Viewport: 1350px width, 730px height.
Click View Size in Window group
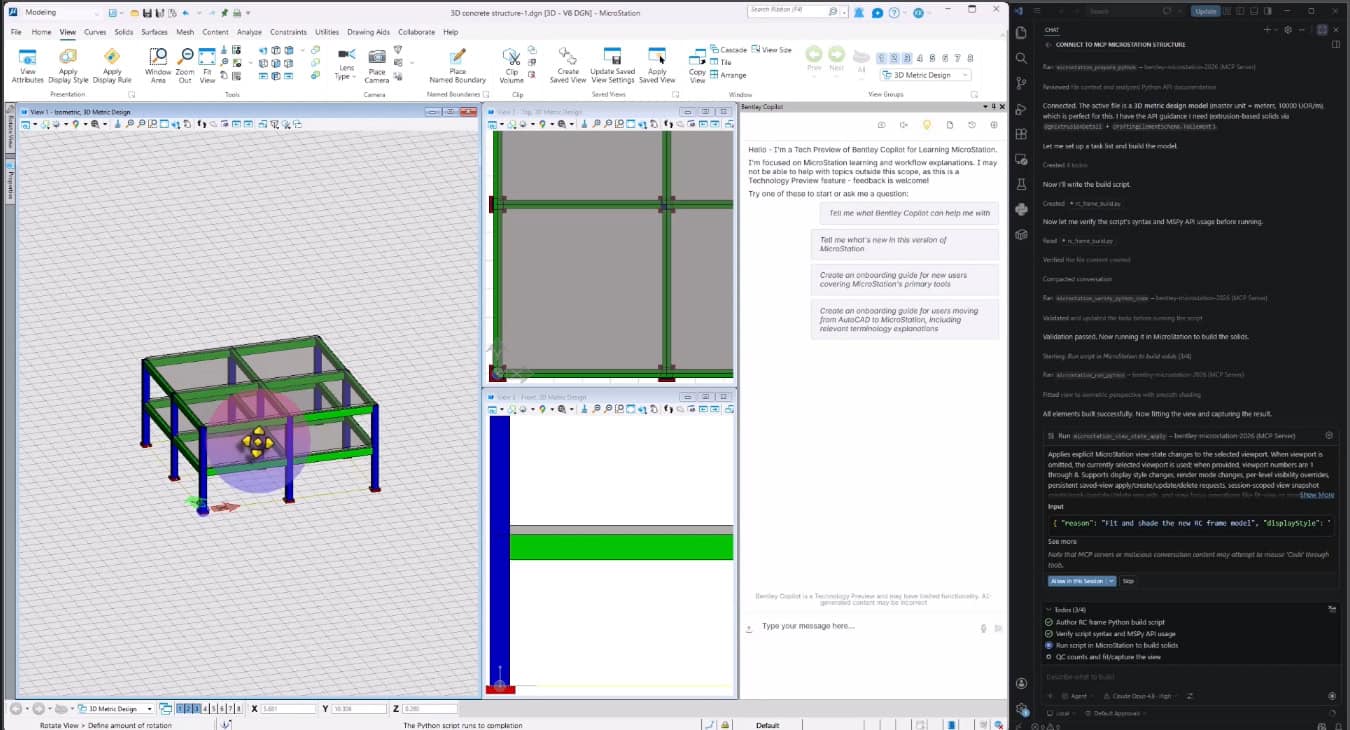772,49
